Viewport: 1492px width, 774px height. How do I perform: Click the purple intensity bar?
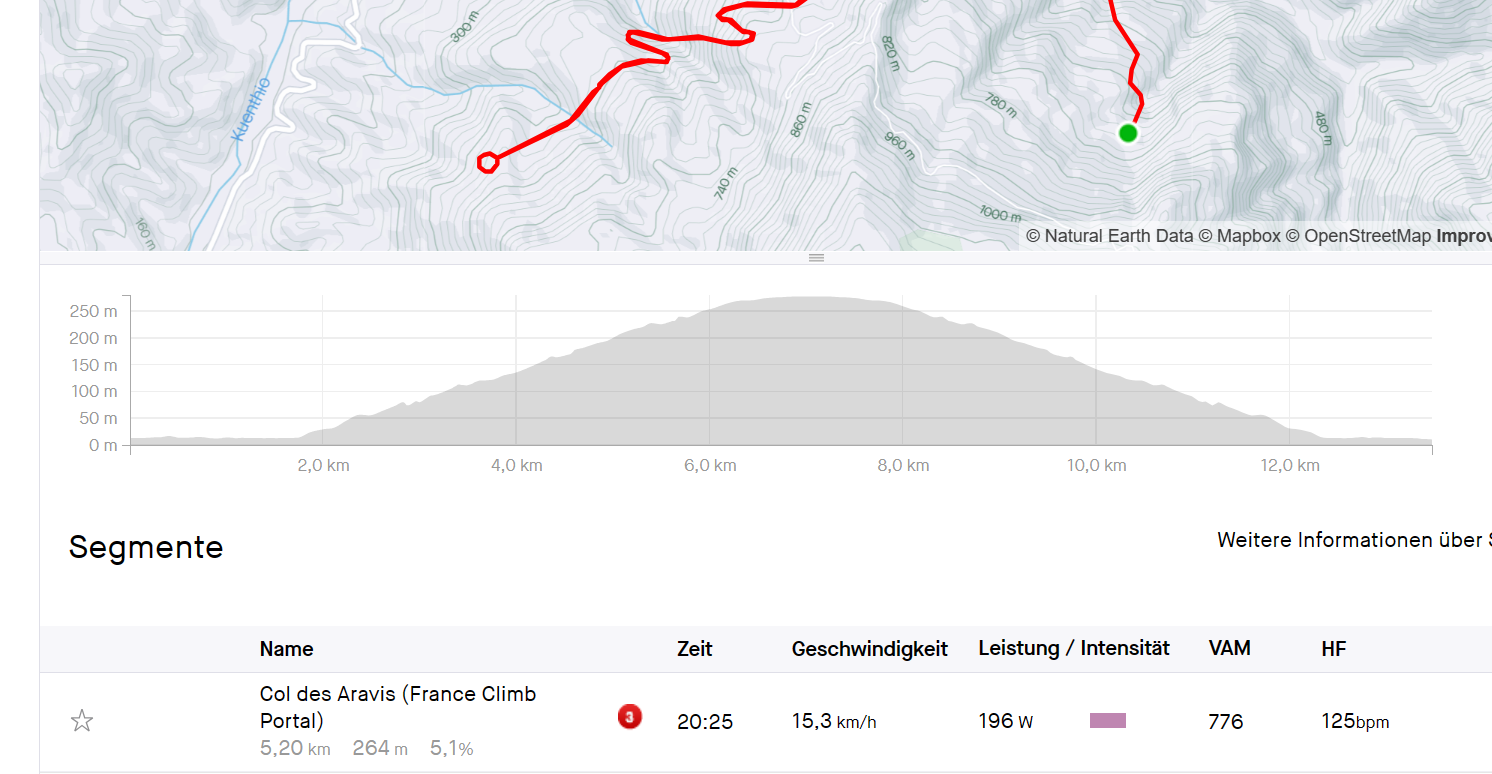pyautogui.click(x=1107, y=720)
